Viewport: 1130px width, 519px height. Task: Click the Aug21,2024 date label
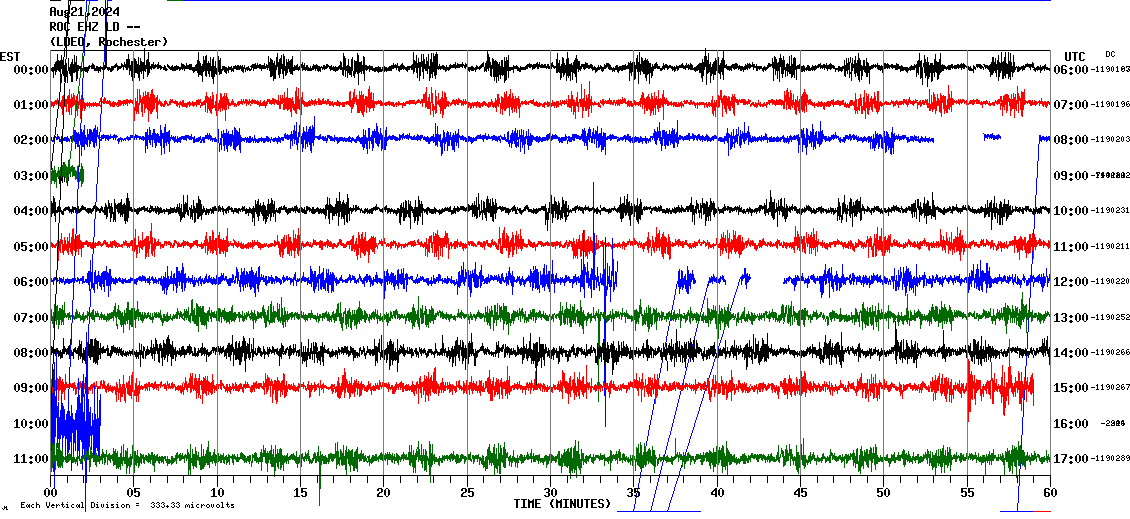(84, 11)
